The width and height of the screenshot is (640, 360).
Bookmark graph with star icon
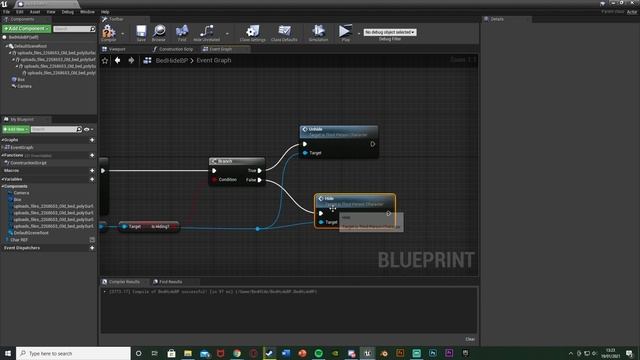(105, 60)
